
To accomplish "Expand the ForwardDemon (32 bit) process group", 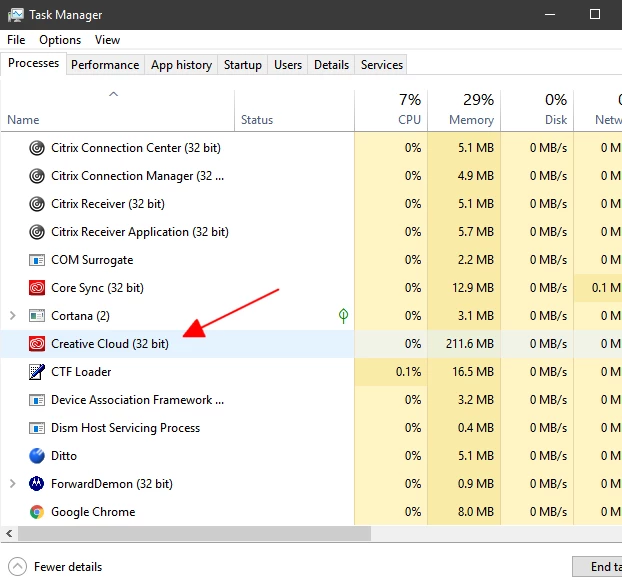I will coord(12,484).
